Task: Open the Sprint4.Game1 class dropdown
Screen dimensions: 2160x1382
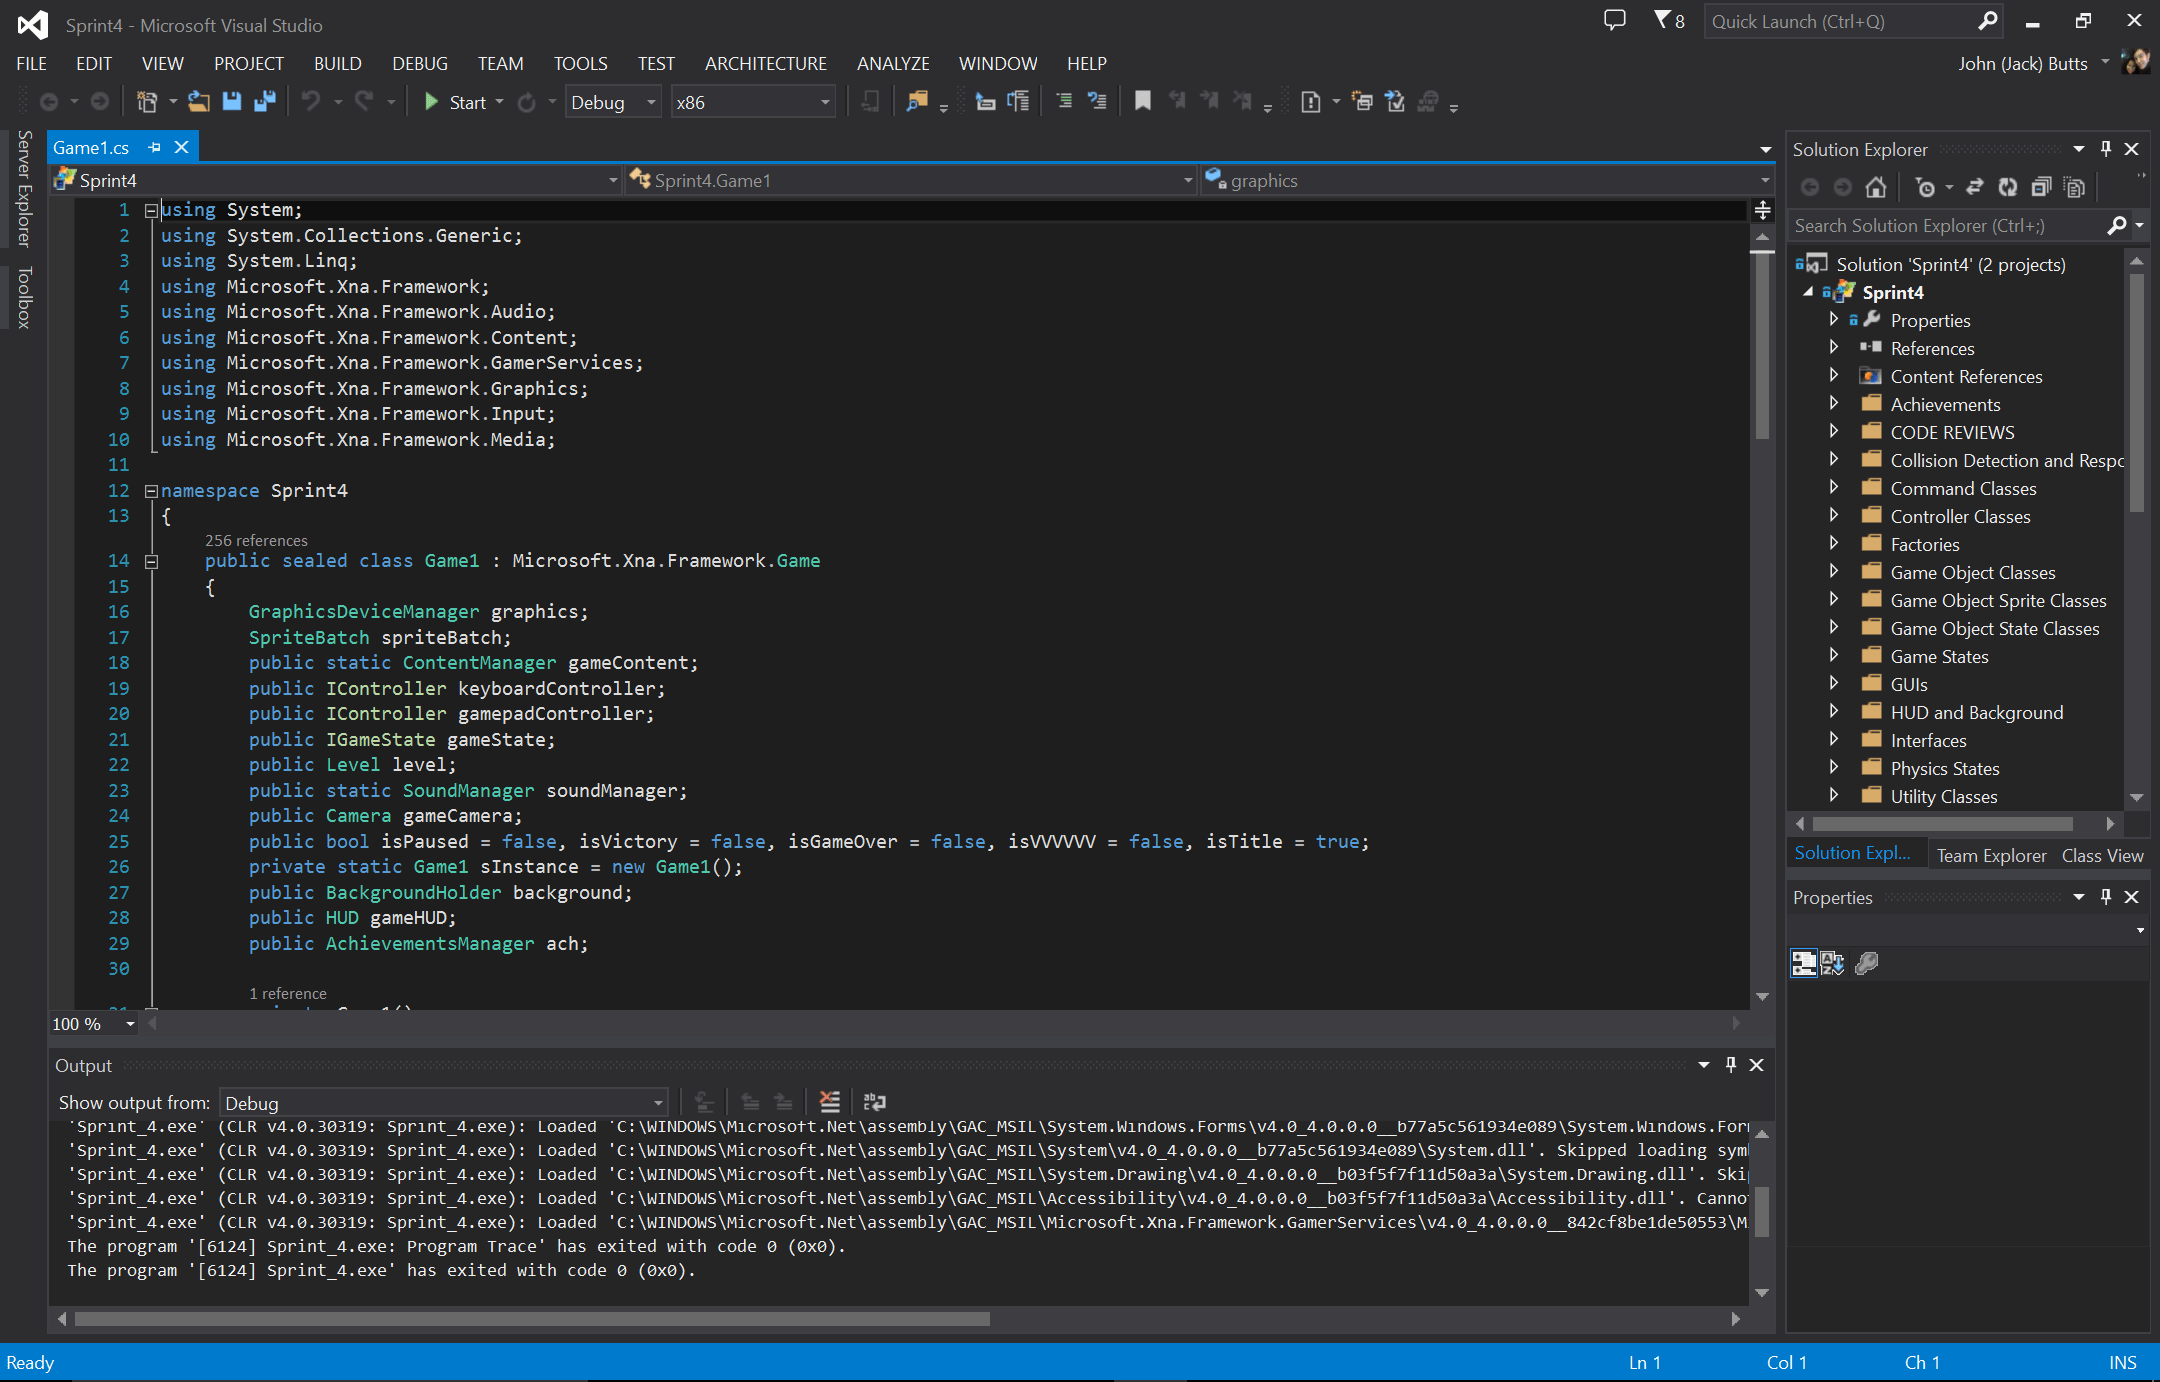Action: [x=911, y=180]
